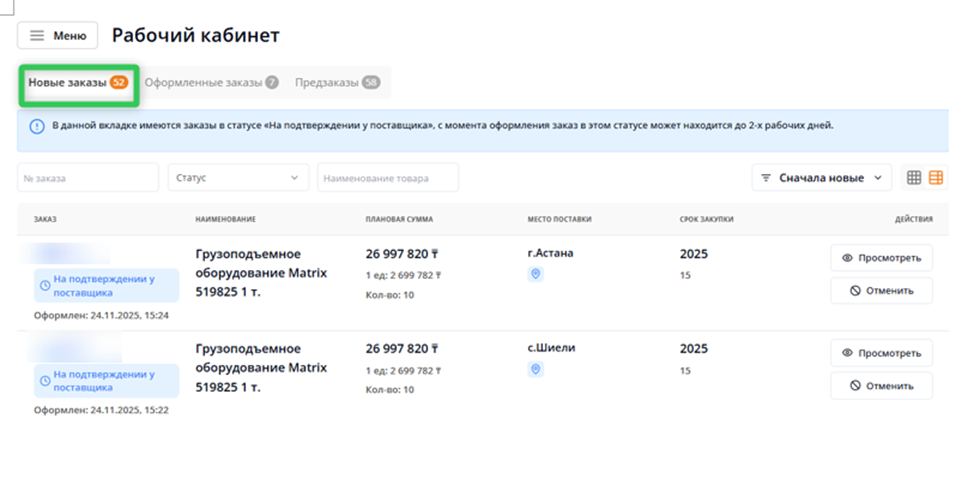
Task: Click the map pin icon under с.Шиели
Action: [535, 369]
